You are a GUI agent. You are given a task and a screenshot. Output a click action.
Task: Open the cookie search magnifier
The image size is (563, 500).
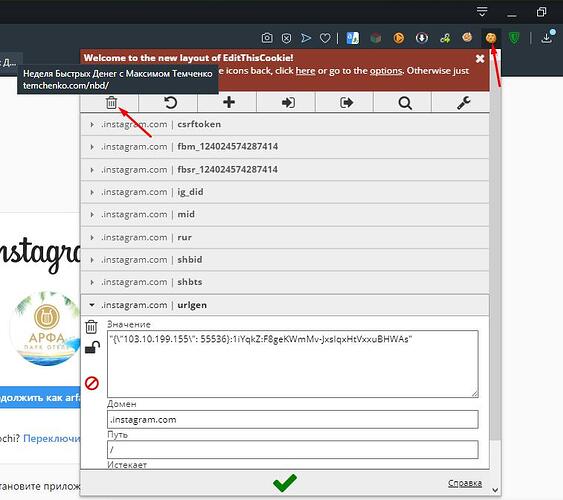405,103
